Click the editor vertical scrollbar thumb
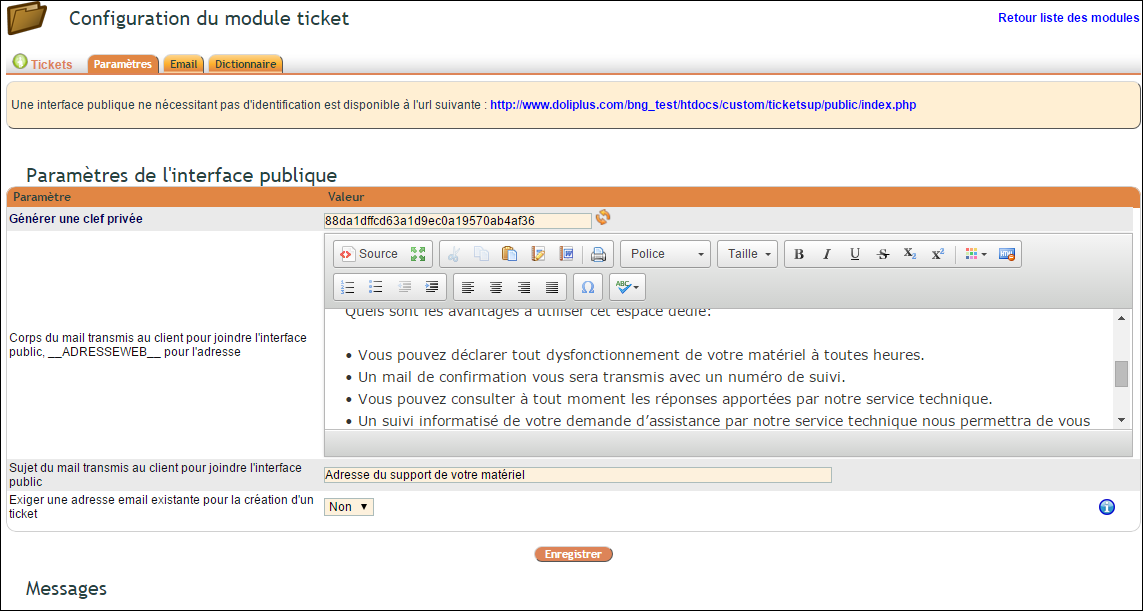Image resolution: width=1143 pixels, height=611 pixels. [1121, 374]
